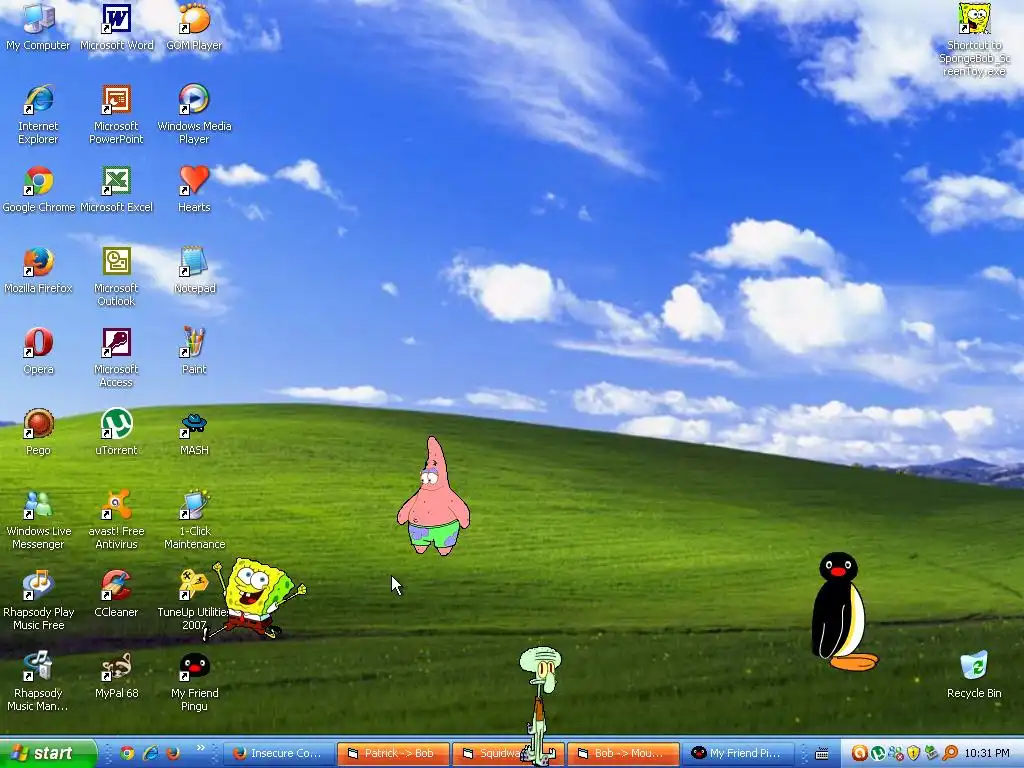Select the Hearts game shortcut

[x=194, y=189]
